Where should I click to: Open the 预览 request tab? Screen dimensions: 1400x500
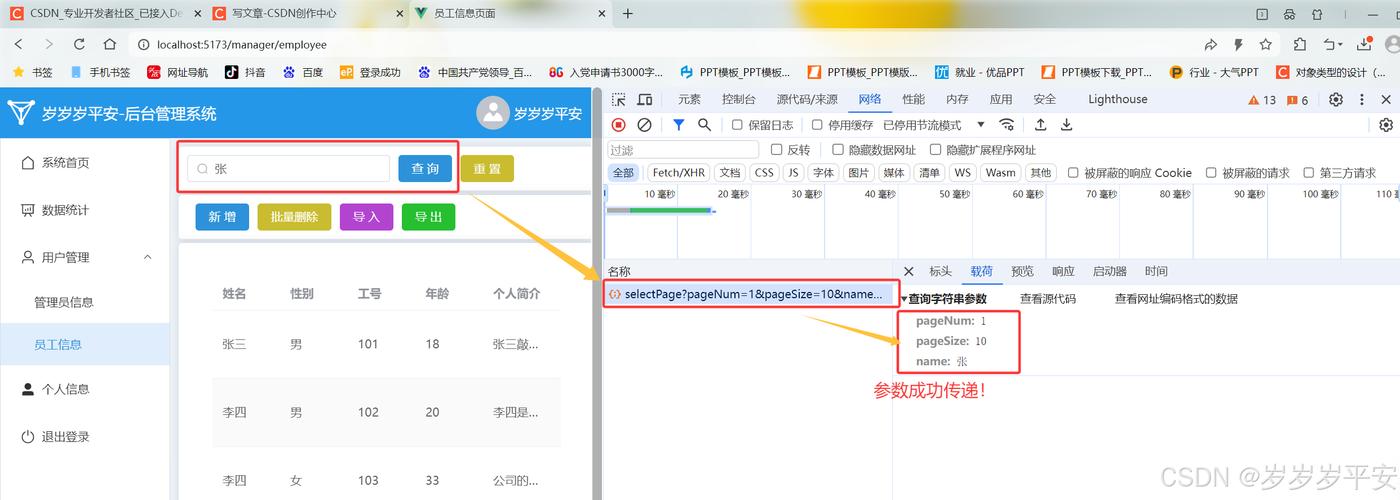tap(1022, 271)
